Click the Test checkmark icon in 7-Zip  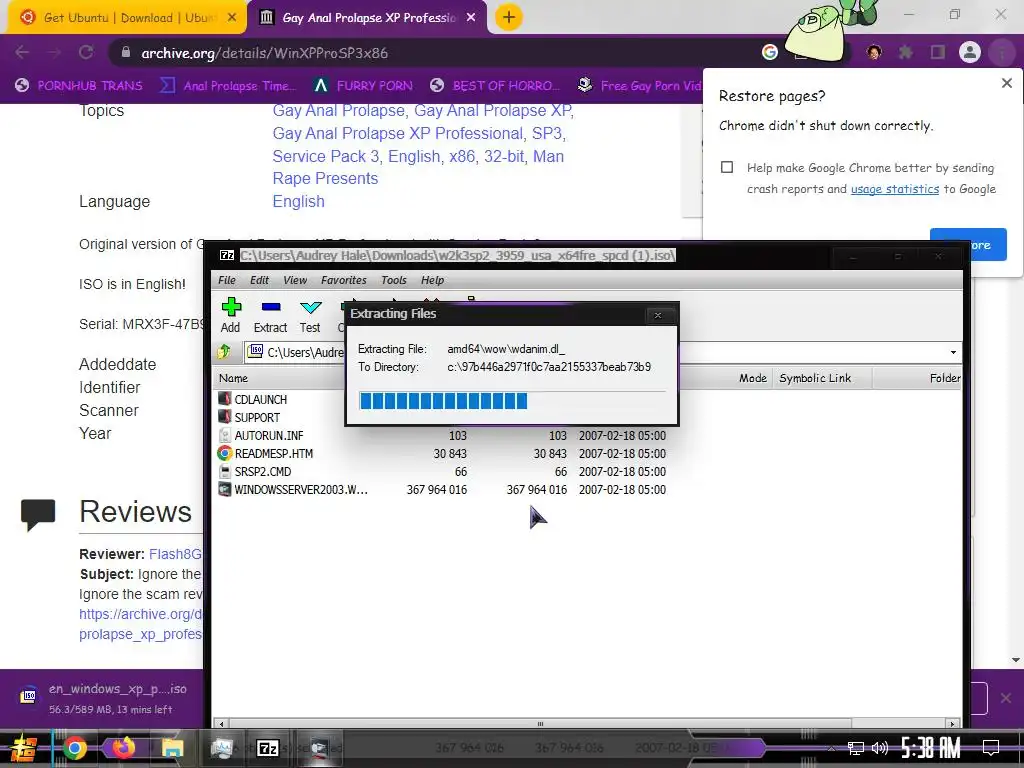point(310,307)
